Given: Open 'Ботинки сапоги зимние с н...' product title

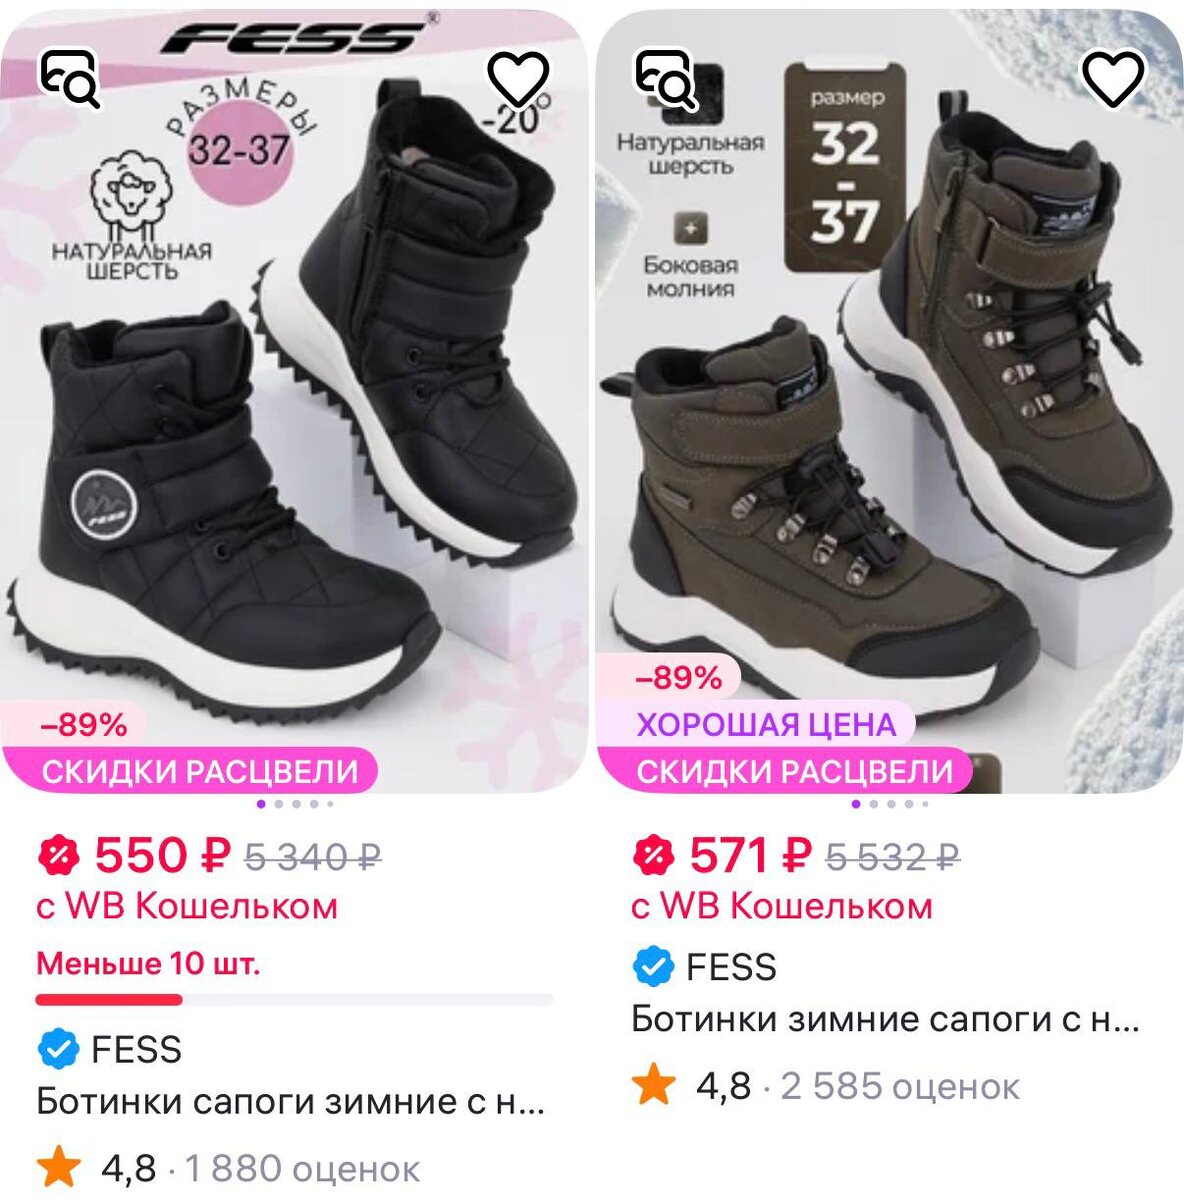Looking at the screenshot, I should coord(291,1102).
